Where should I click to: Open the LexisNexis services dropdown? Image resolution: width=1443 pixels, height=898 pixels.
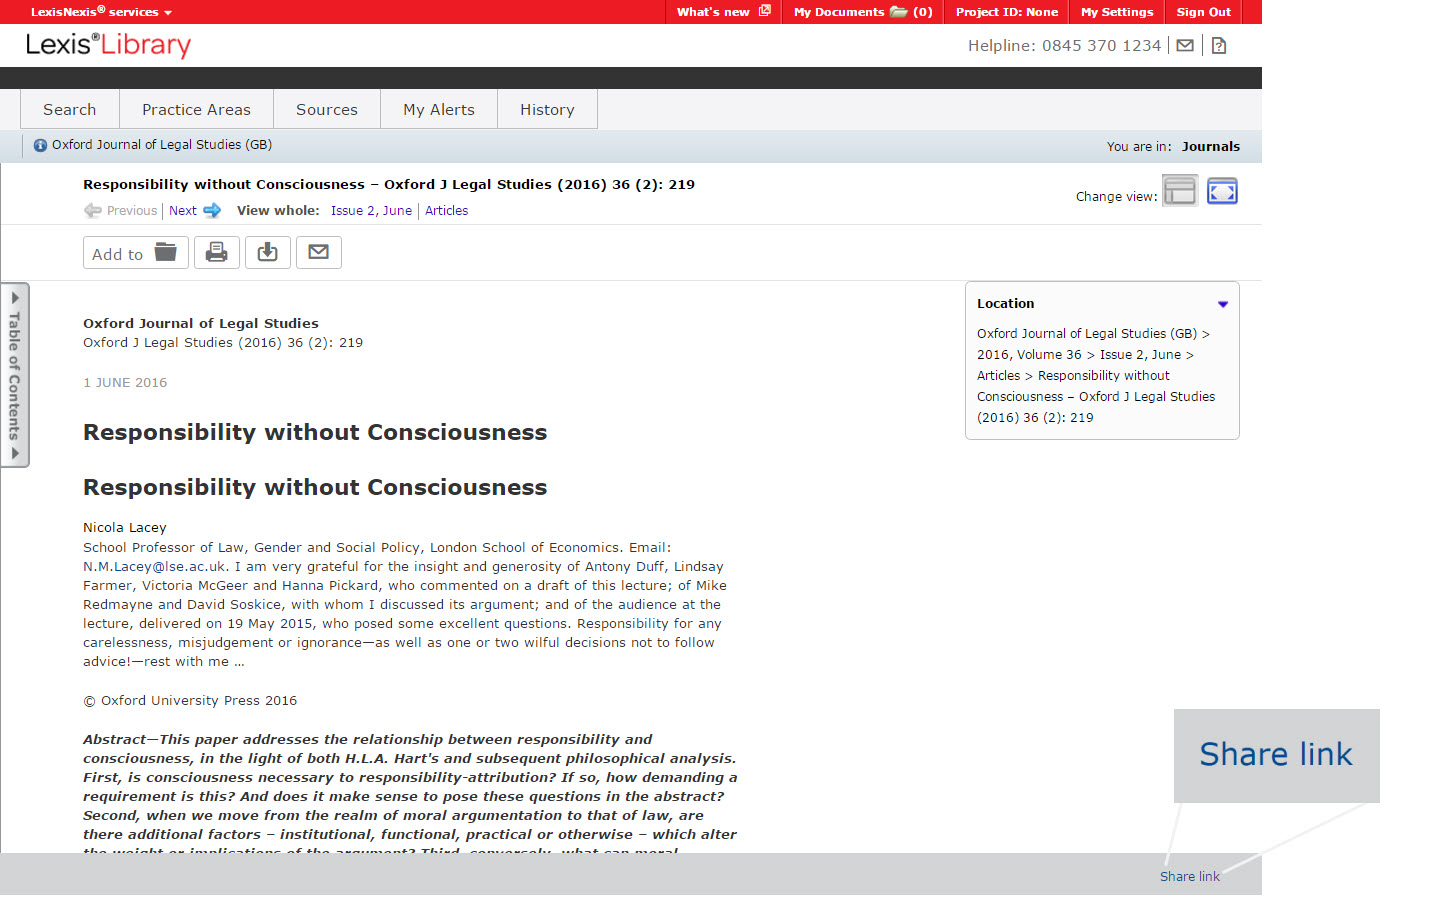pos(101,12)
